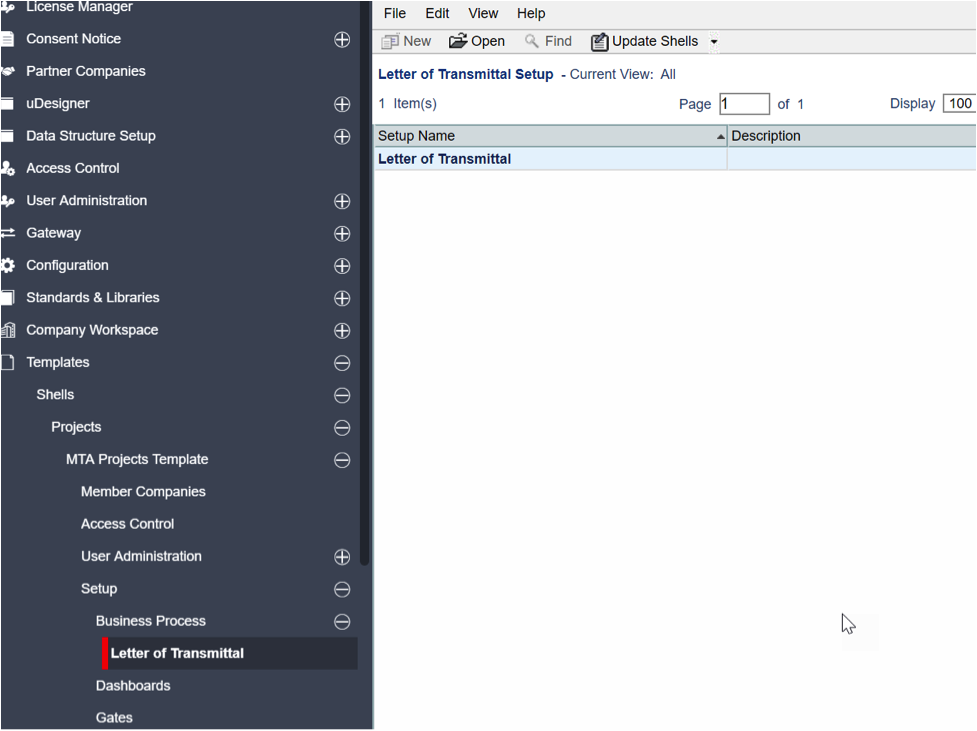977x731 pixels.
Task: Expand the Data Structure Setup node
Action: (x=342, y=136)
